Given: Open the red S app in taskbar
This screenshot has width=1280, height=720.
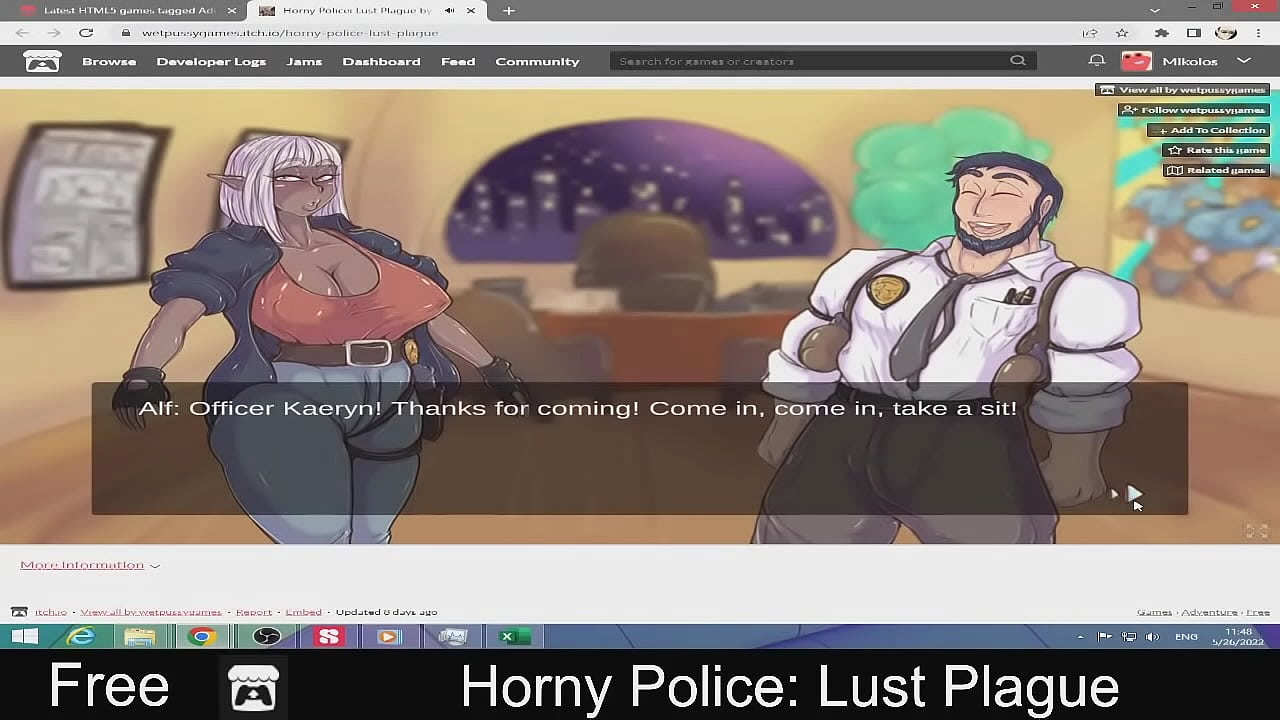Looking at the screenshot, I should [329, 636].
